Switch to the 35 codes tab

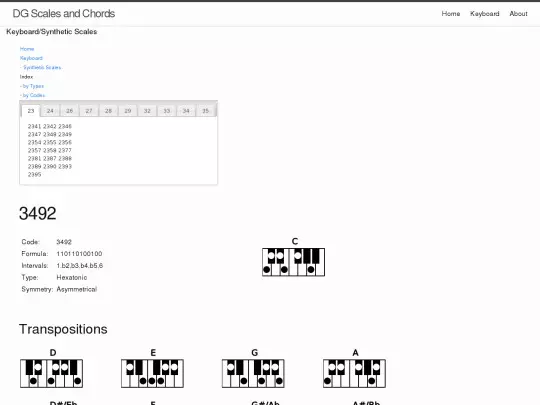point(206,111)
